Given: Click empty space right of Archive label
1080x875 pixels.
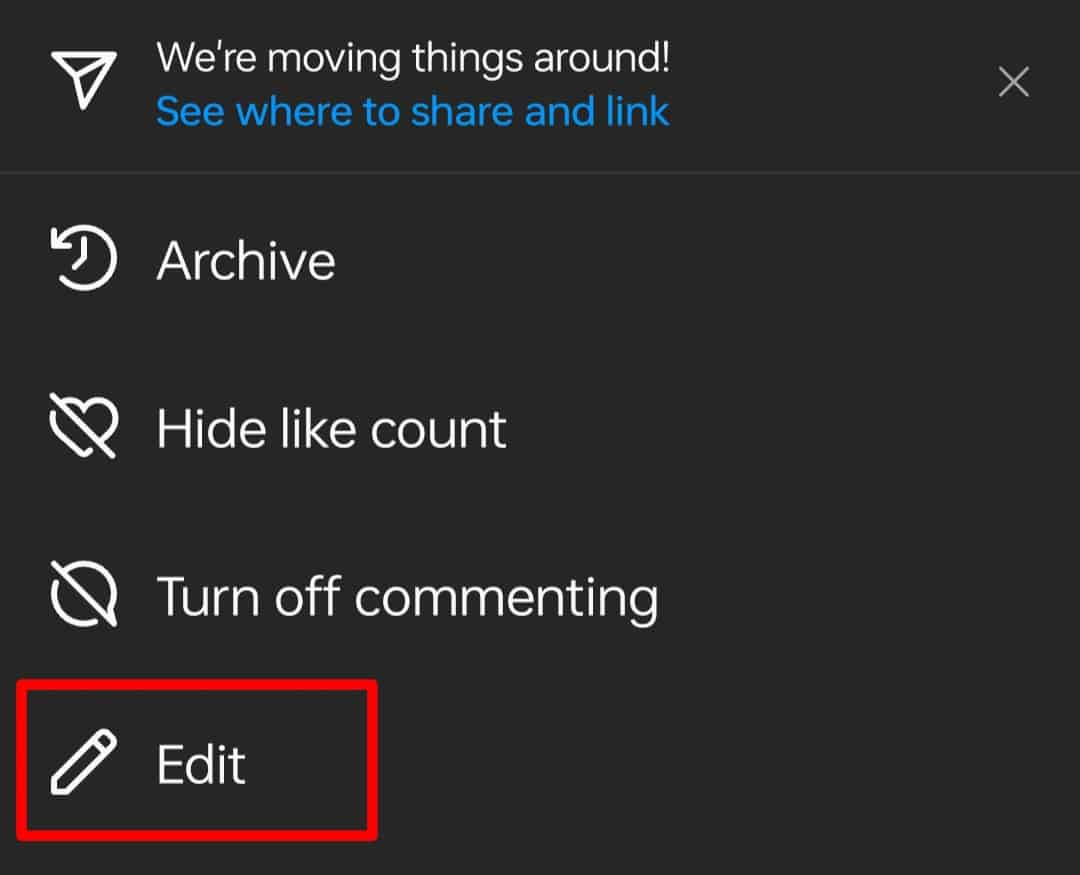Looking at the screenshot, I should [700, 261].
